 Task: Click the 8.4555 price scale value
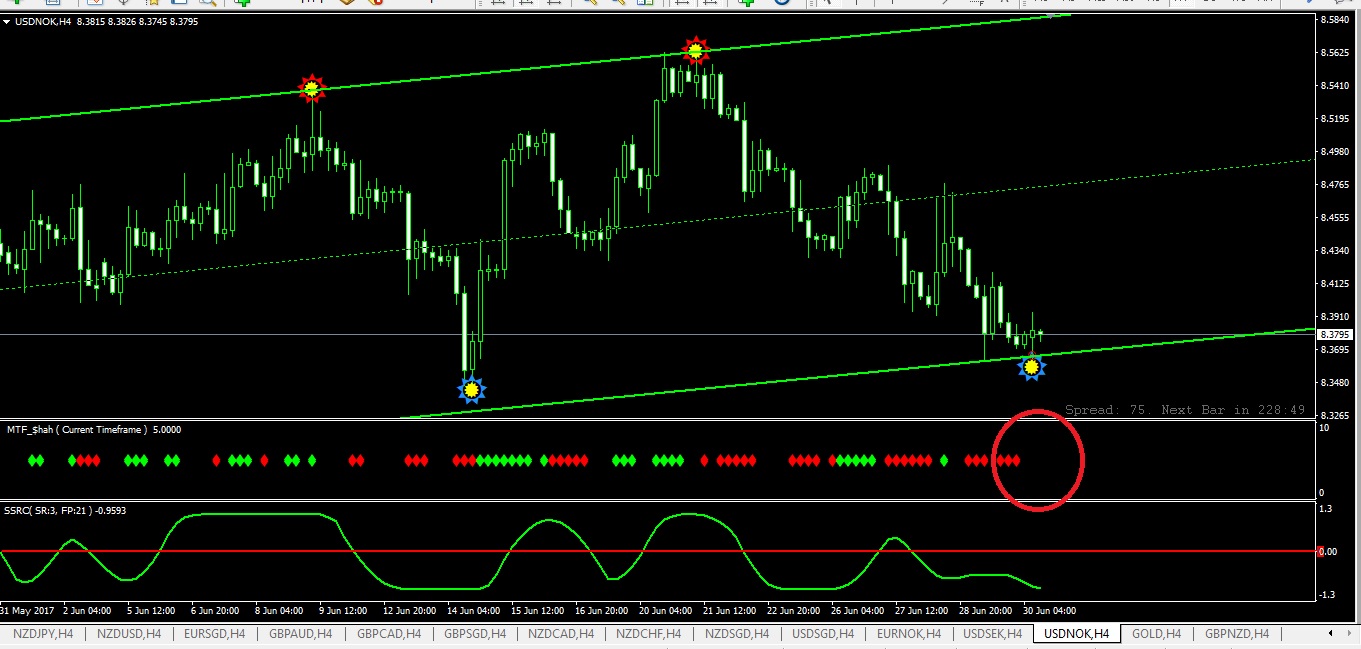click(x=1335, y=218)
